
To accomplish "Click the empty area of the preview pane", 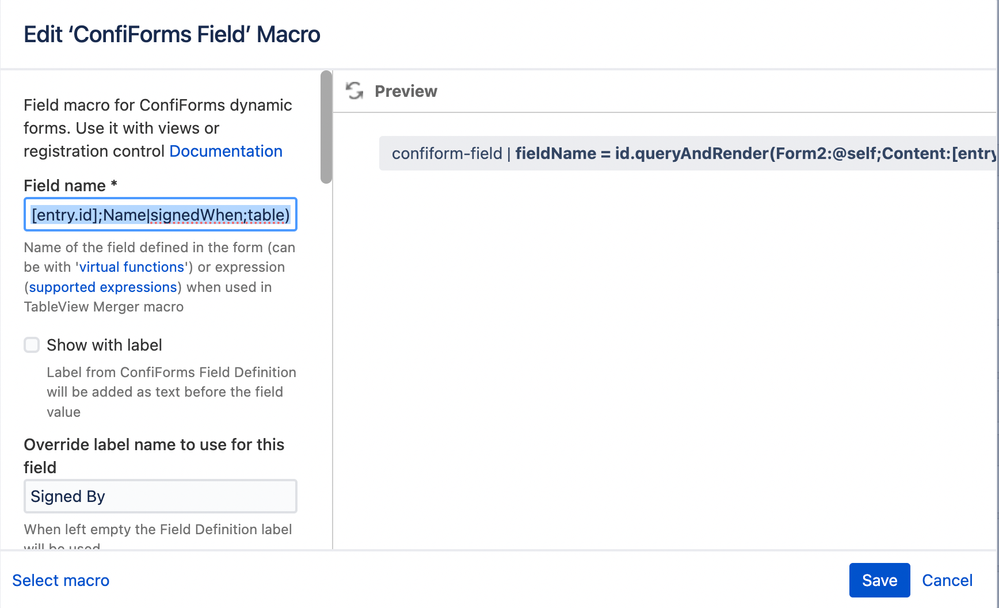I will (x=665, y=357).
